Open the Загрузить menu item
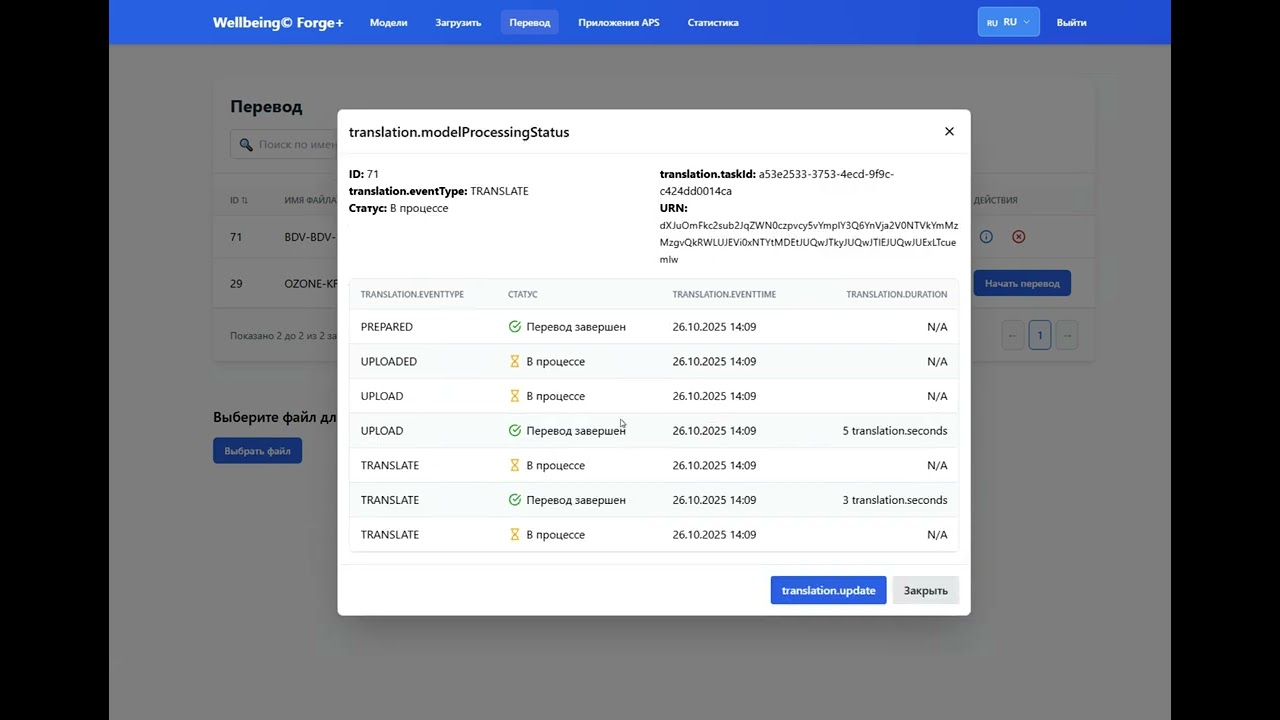This screenshot has width=1280, height=720. pos(458,22)
